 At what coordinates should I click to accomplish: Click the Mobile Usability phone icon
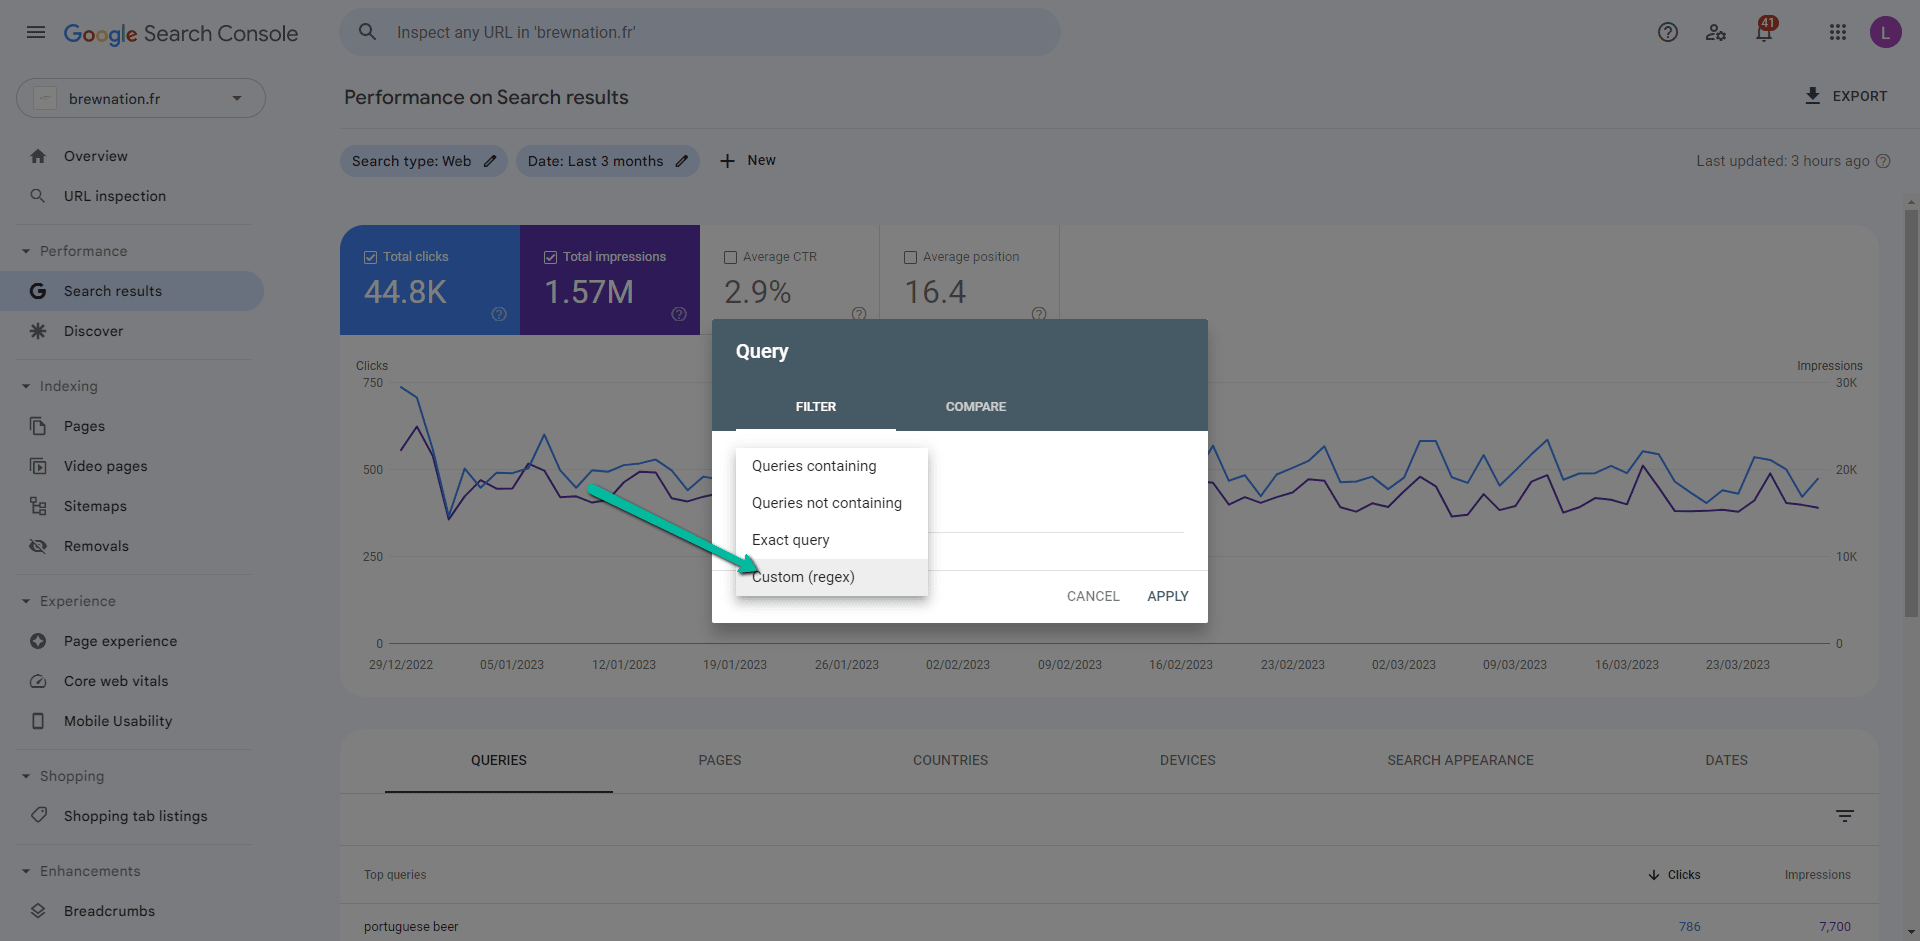(38, 721)
